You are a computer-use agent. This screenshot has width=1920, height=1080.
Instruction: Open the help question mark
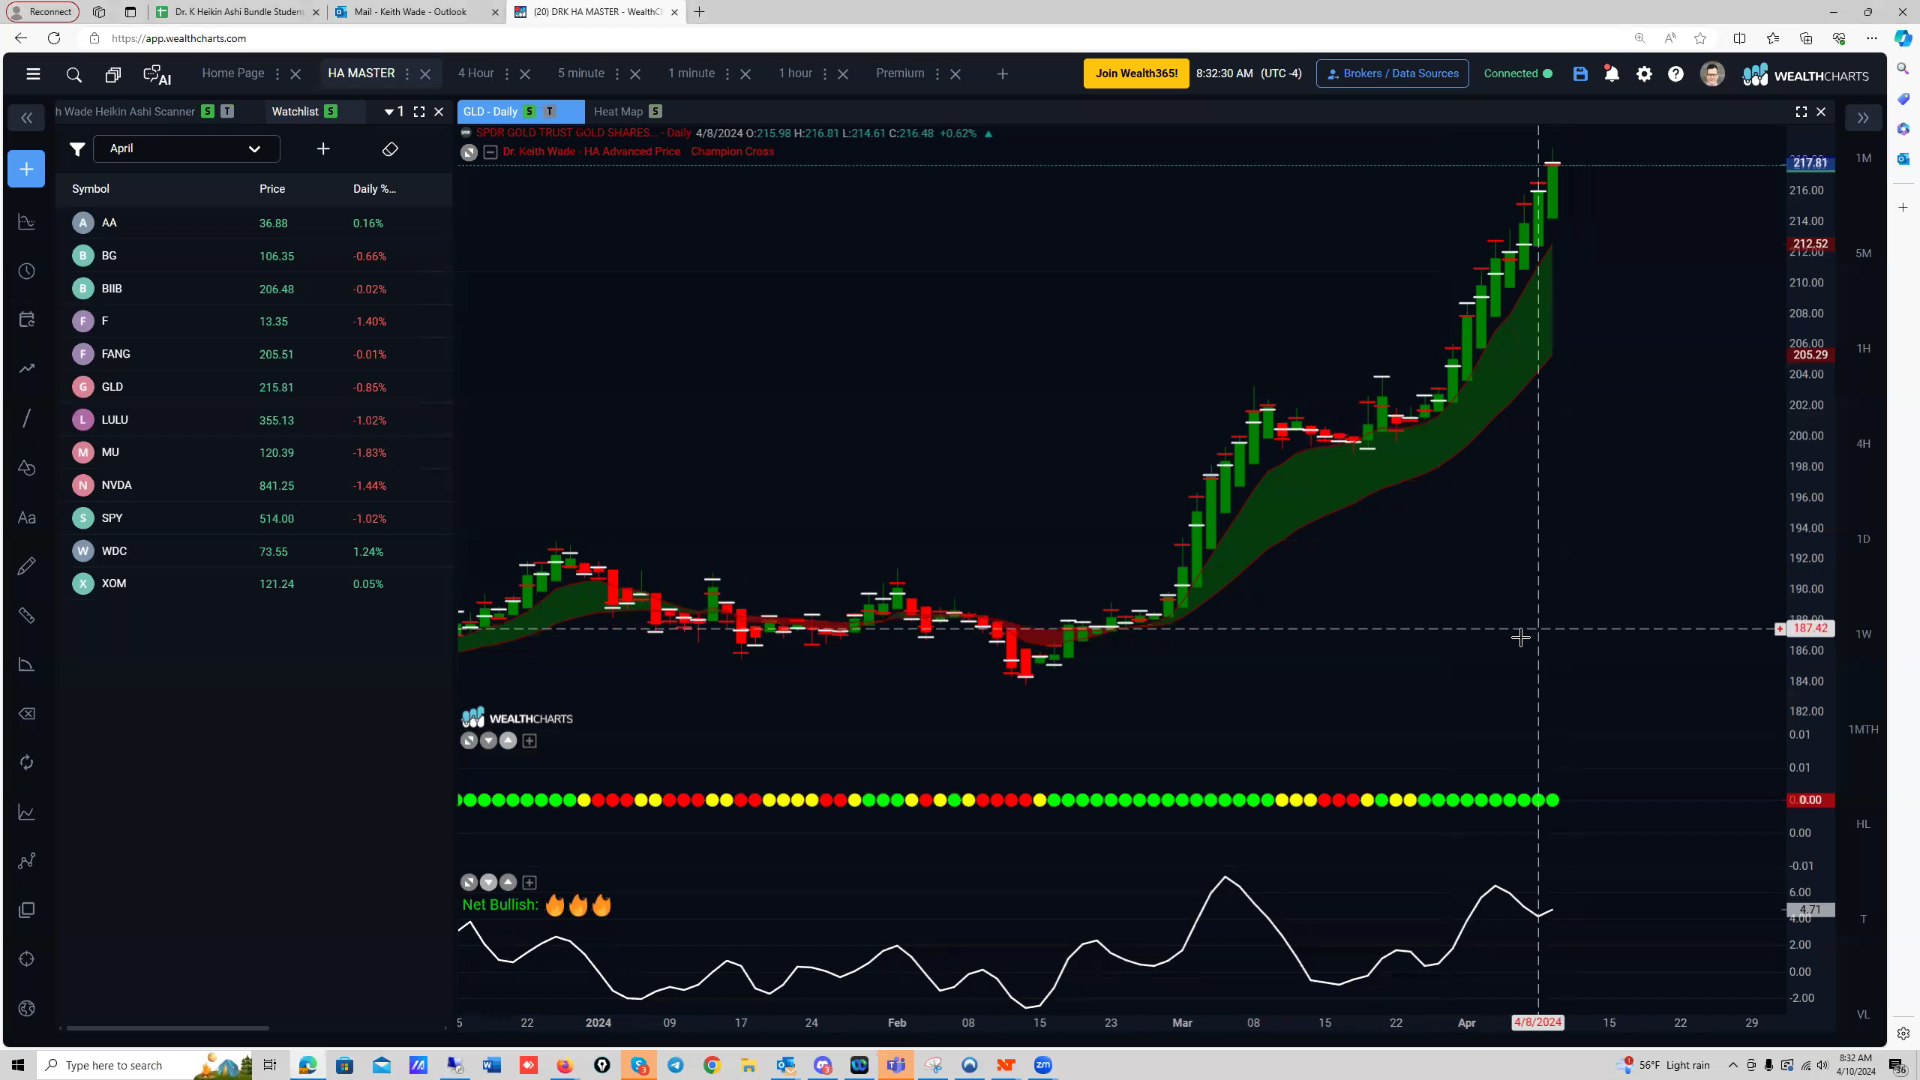(1676, 74)
